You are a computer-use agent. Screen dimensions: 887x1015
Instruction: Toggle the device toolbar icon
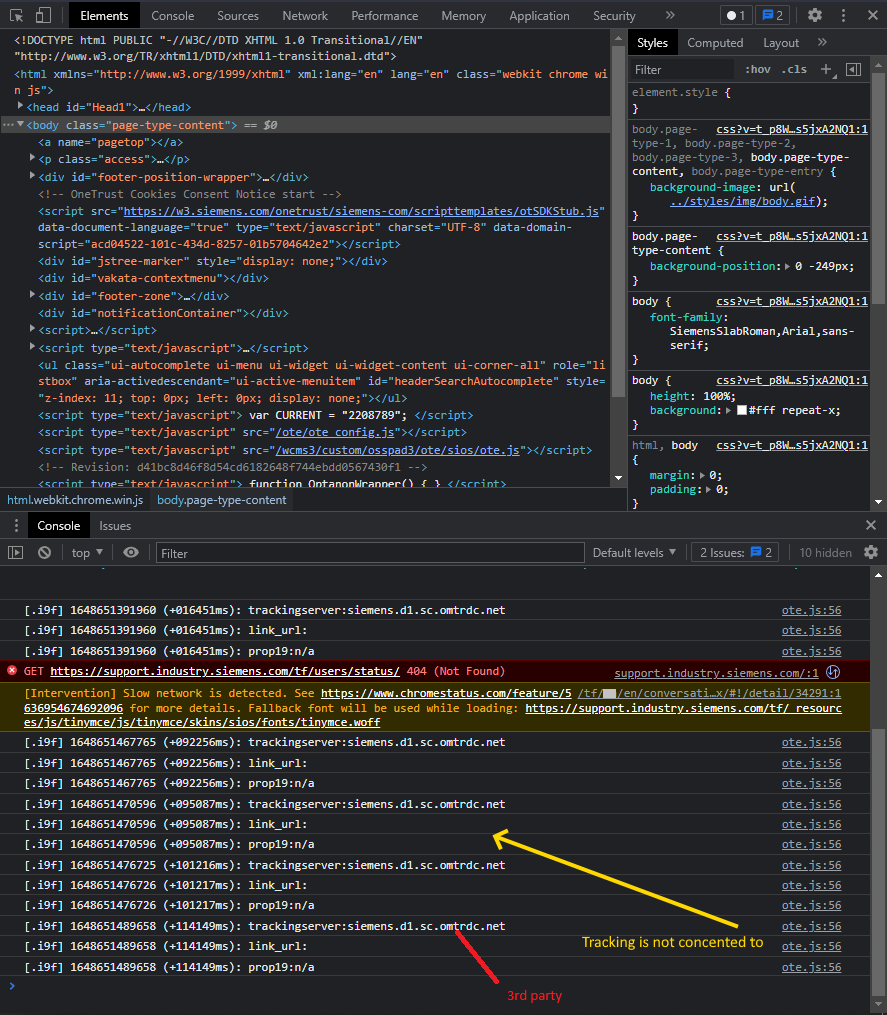click(x=43, y=15)
